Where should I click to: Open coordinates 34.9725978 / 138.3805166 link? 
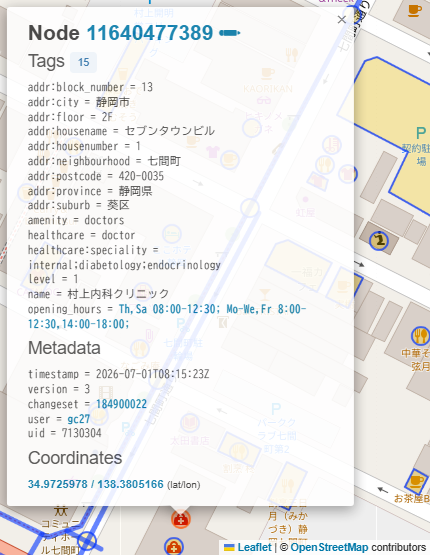(x=96, y=484)
